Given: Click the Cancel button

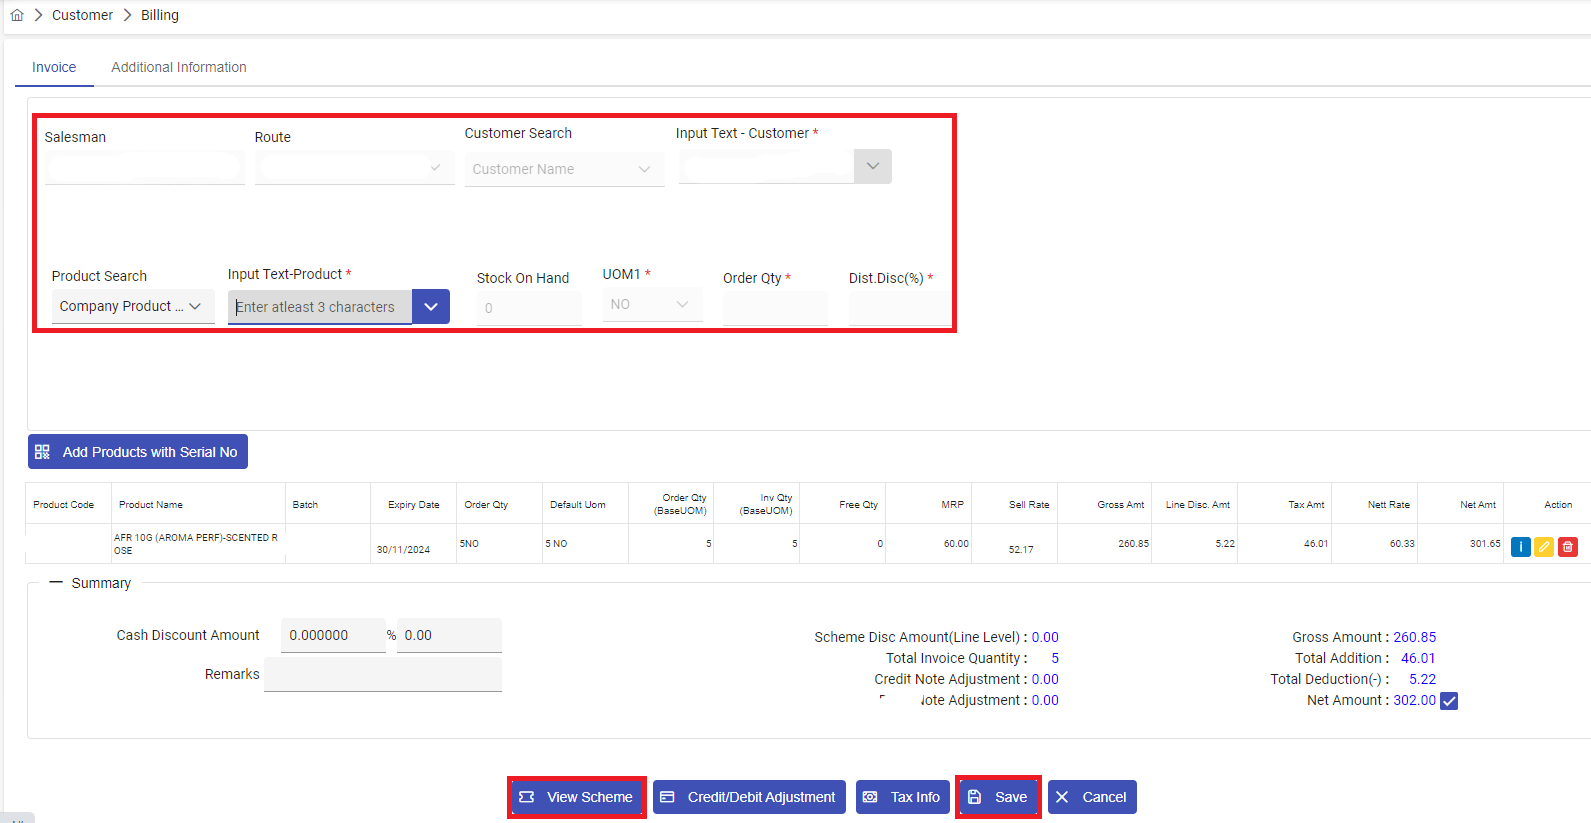Looking at the screenshot, I should tap(1092, 797).
